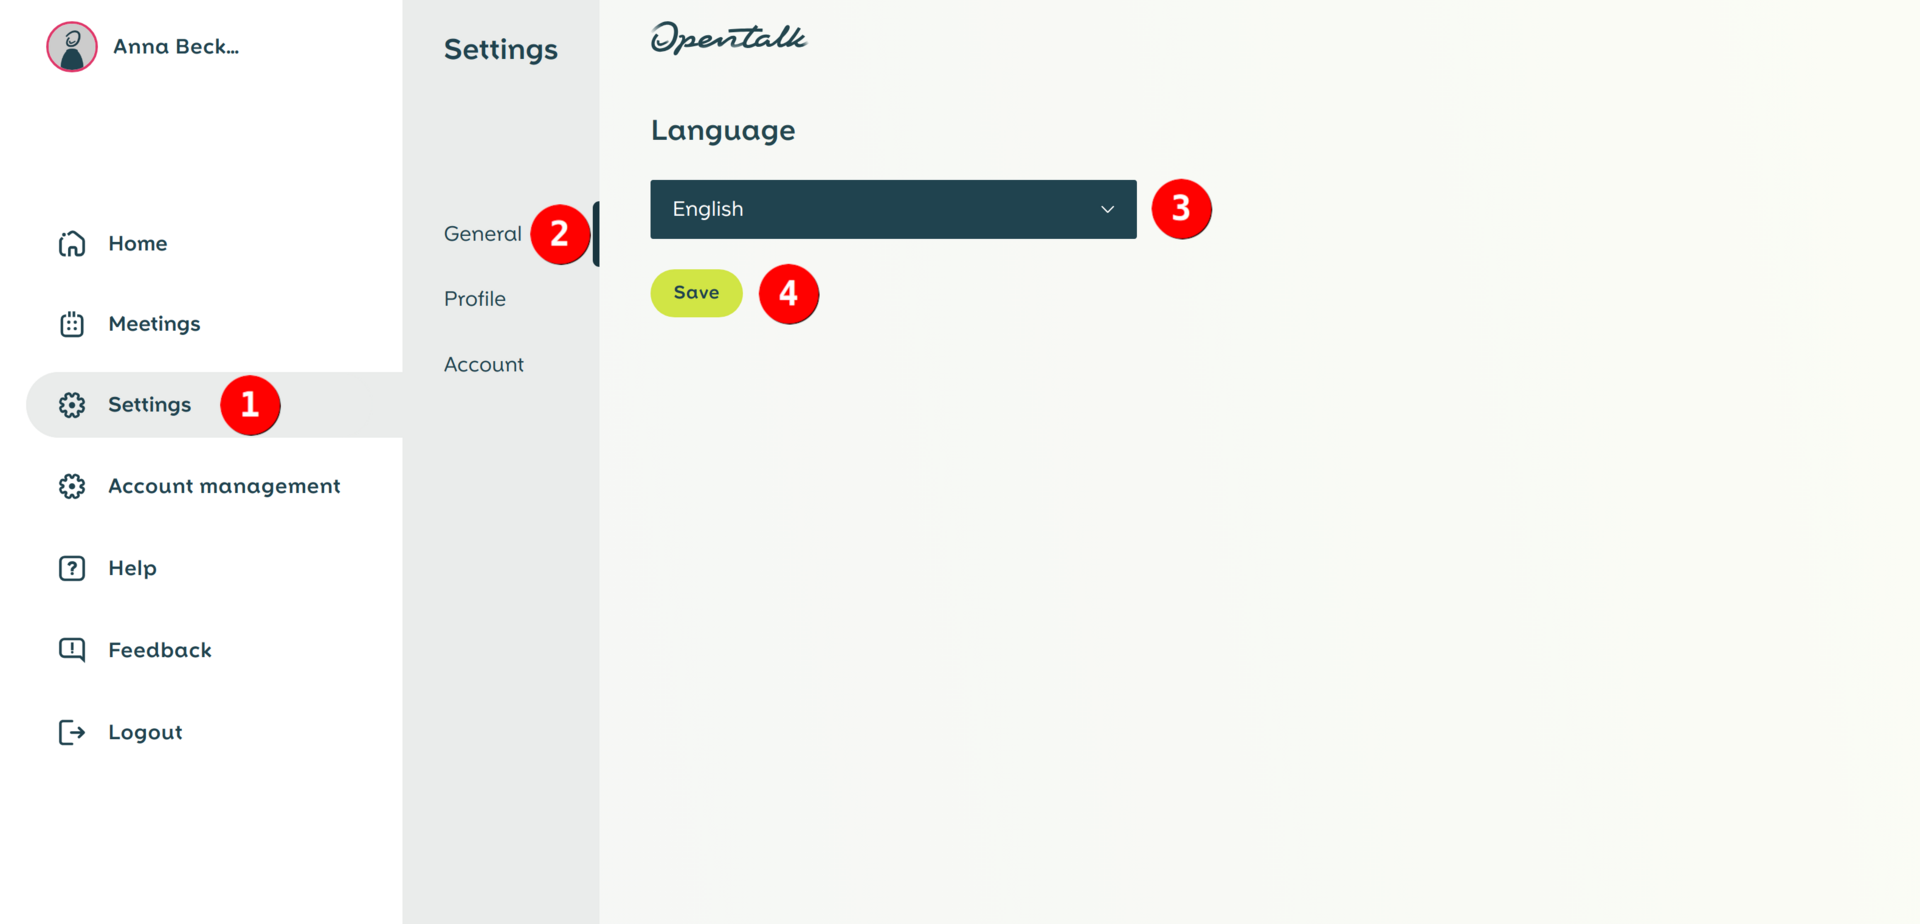
Task: Expand language options via the chevron
Action: point(1106,209)
